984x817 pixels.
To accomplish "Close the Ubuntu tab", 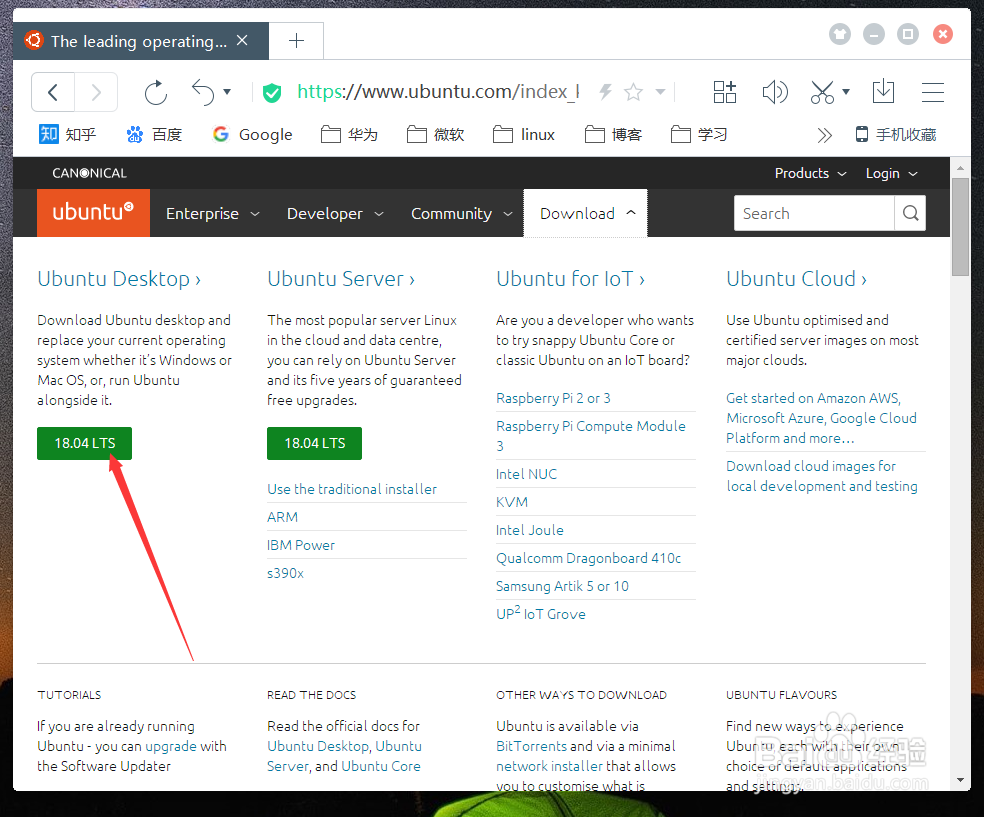I will click(242, 41).
